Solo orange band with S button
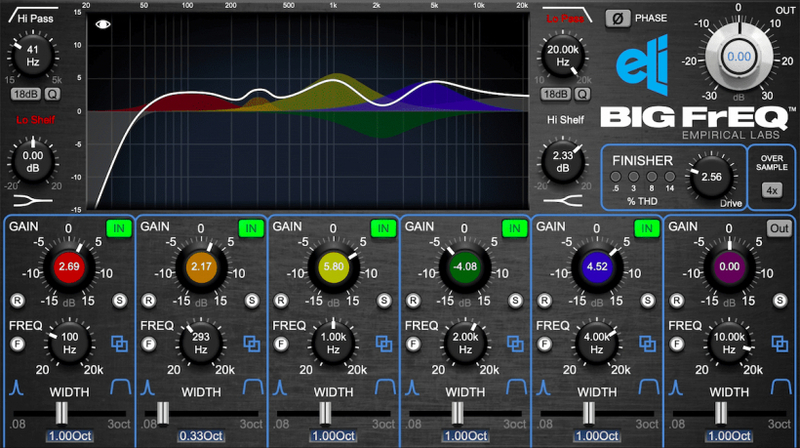 [x=252, y=301]
